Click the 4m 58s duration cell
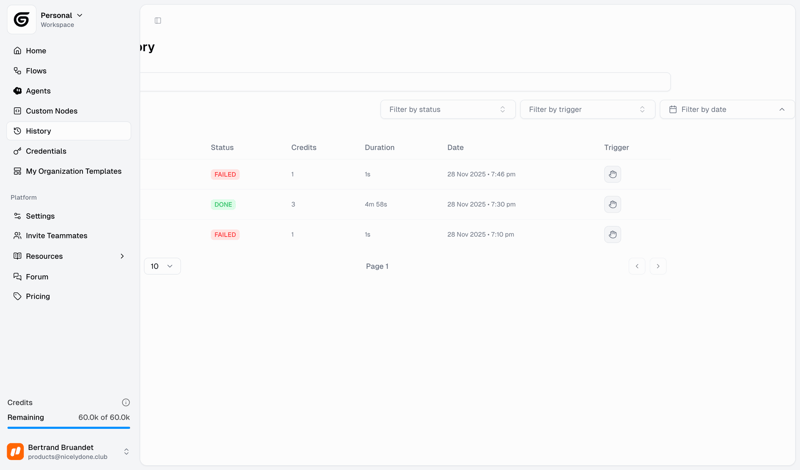This screenshot has height=470, width=800. tap(376, 205)
